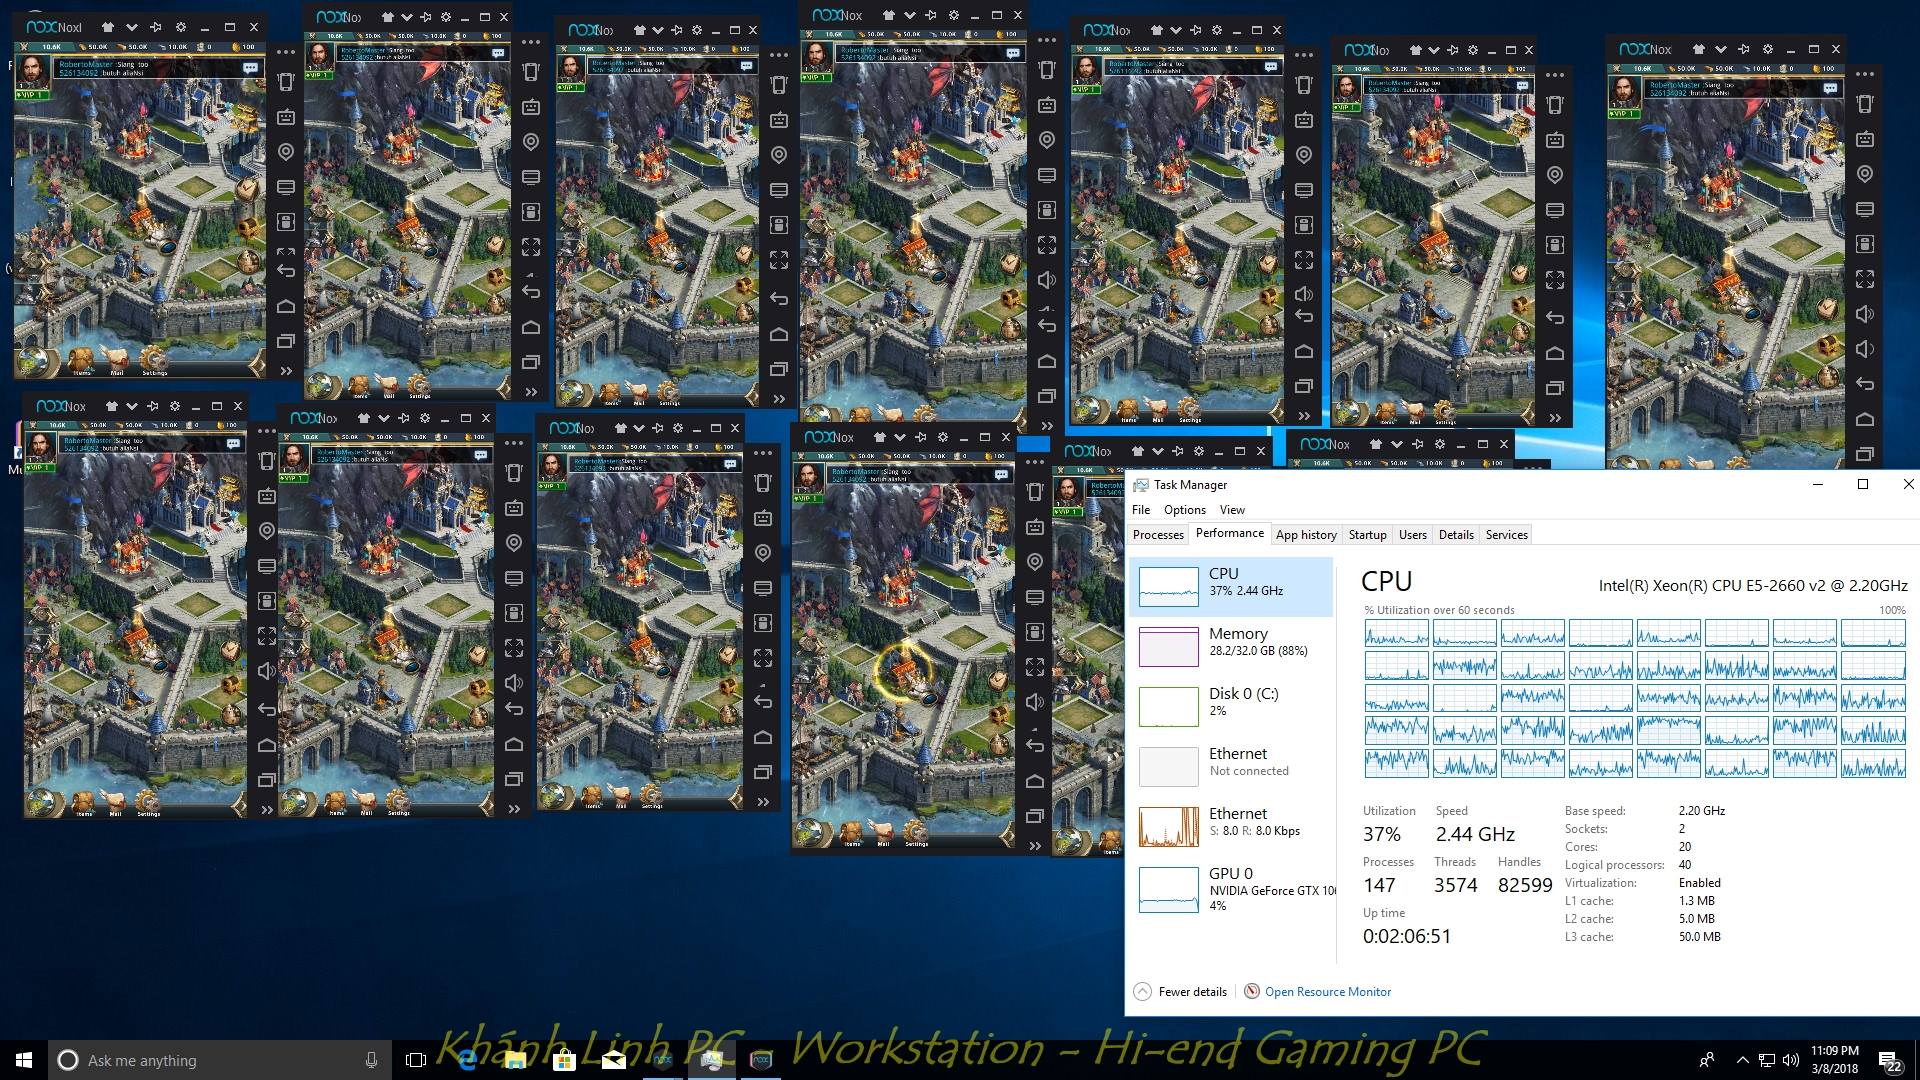Viewport: 1920px width, 1080px height.
Task: Open the View menu in Task Manager
Action: click(x=1232, y=510)
